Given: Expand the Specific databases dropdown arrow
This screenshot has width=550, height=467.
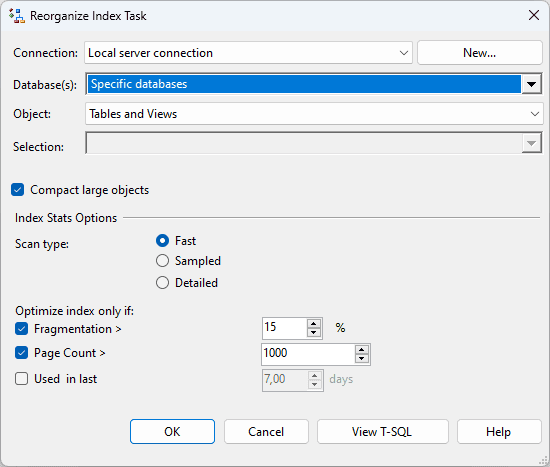Looking at the screenshot, I should pyautogui.click(x=531, y=84).
